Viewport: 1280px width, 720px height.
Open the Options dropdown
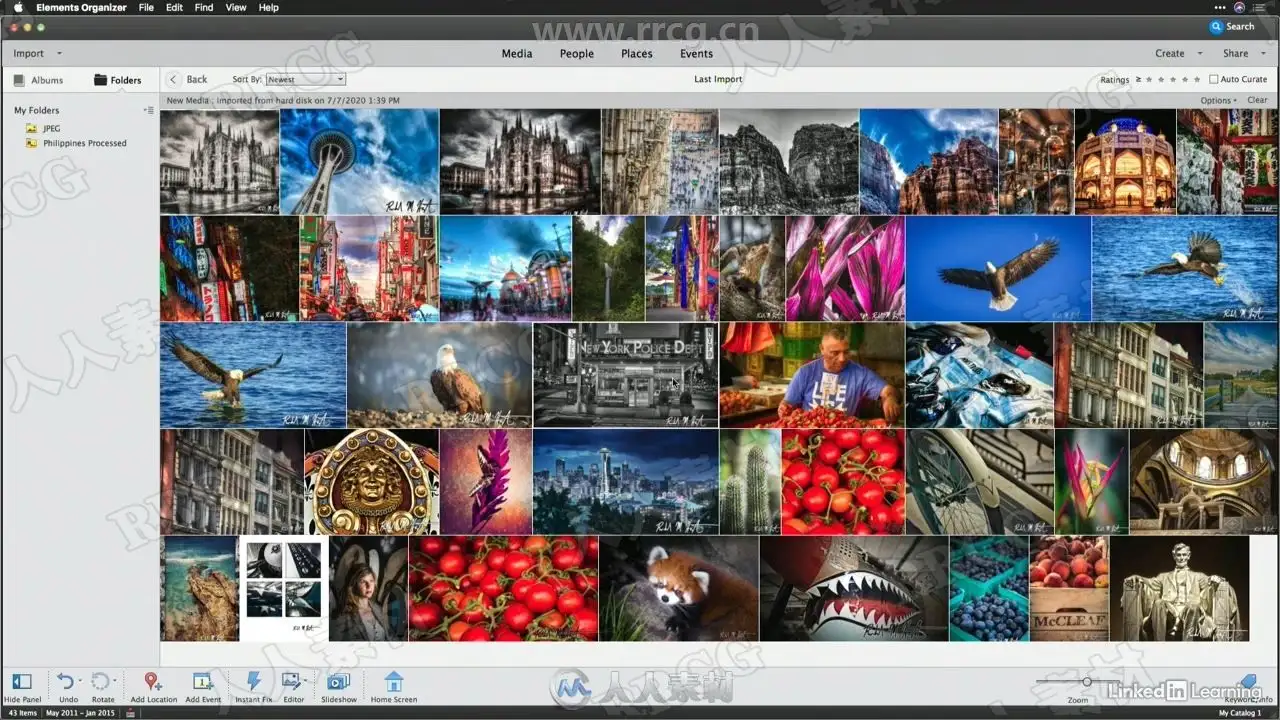(x=1218, y=100)
